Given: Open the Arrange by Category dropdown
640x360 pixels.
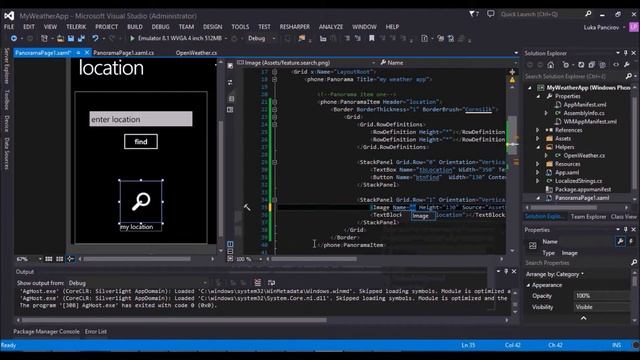Looking at the screenshot, I should [x=555, y=274].
